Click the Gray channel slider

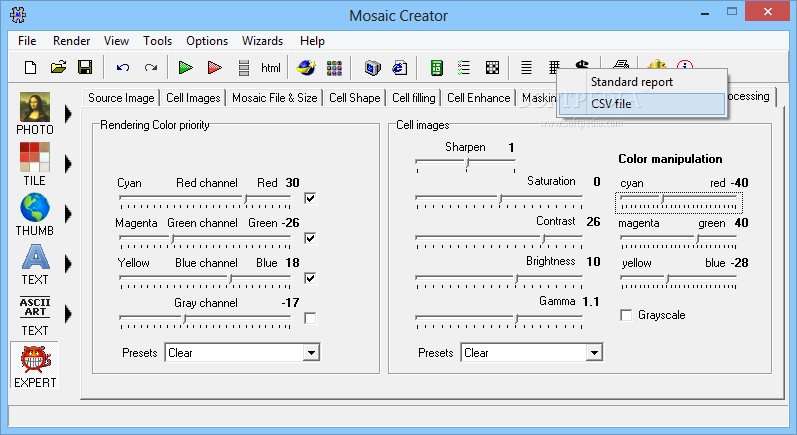pyautogui.click(x=205, y=321)
